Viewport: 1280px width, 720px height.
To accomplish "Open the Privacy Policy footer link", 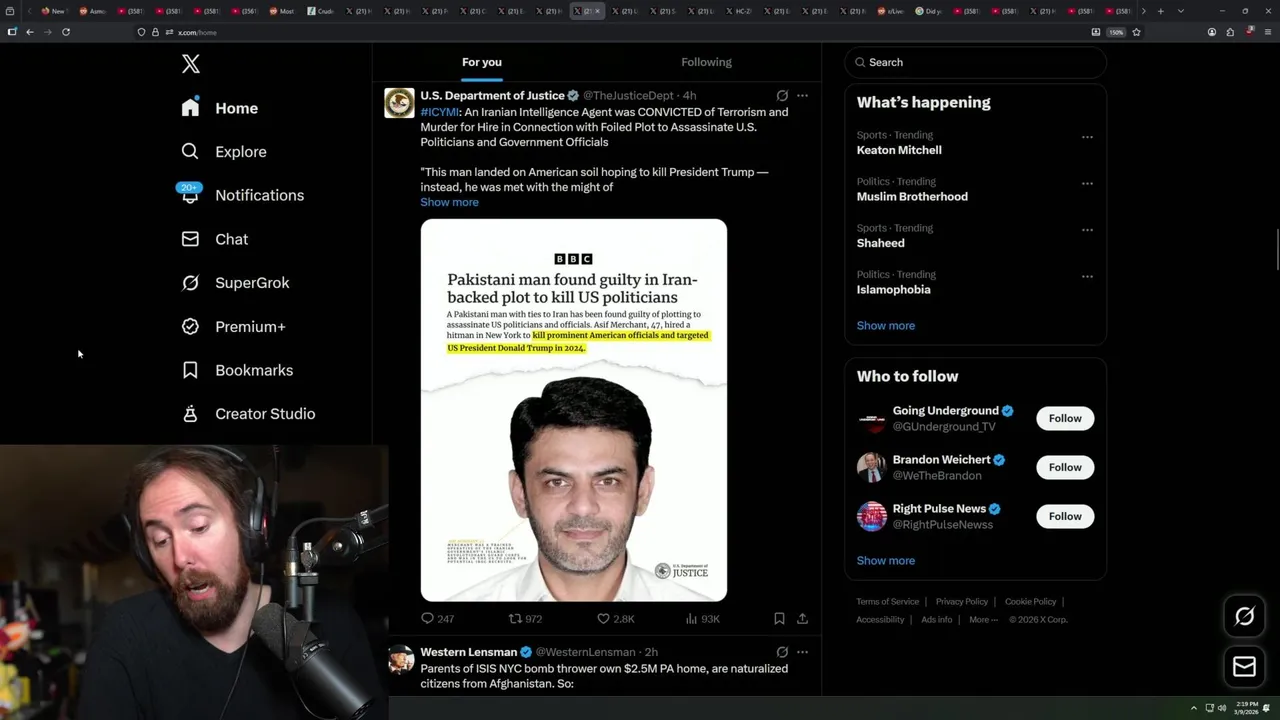I will click(x=961, y=602).
